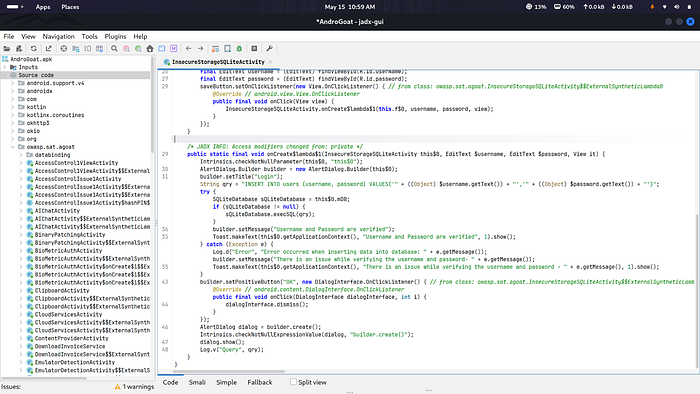Click the volume icon in the top panel
The image size is (700, 394).
677,7
